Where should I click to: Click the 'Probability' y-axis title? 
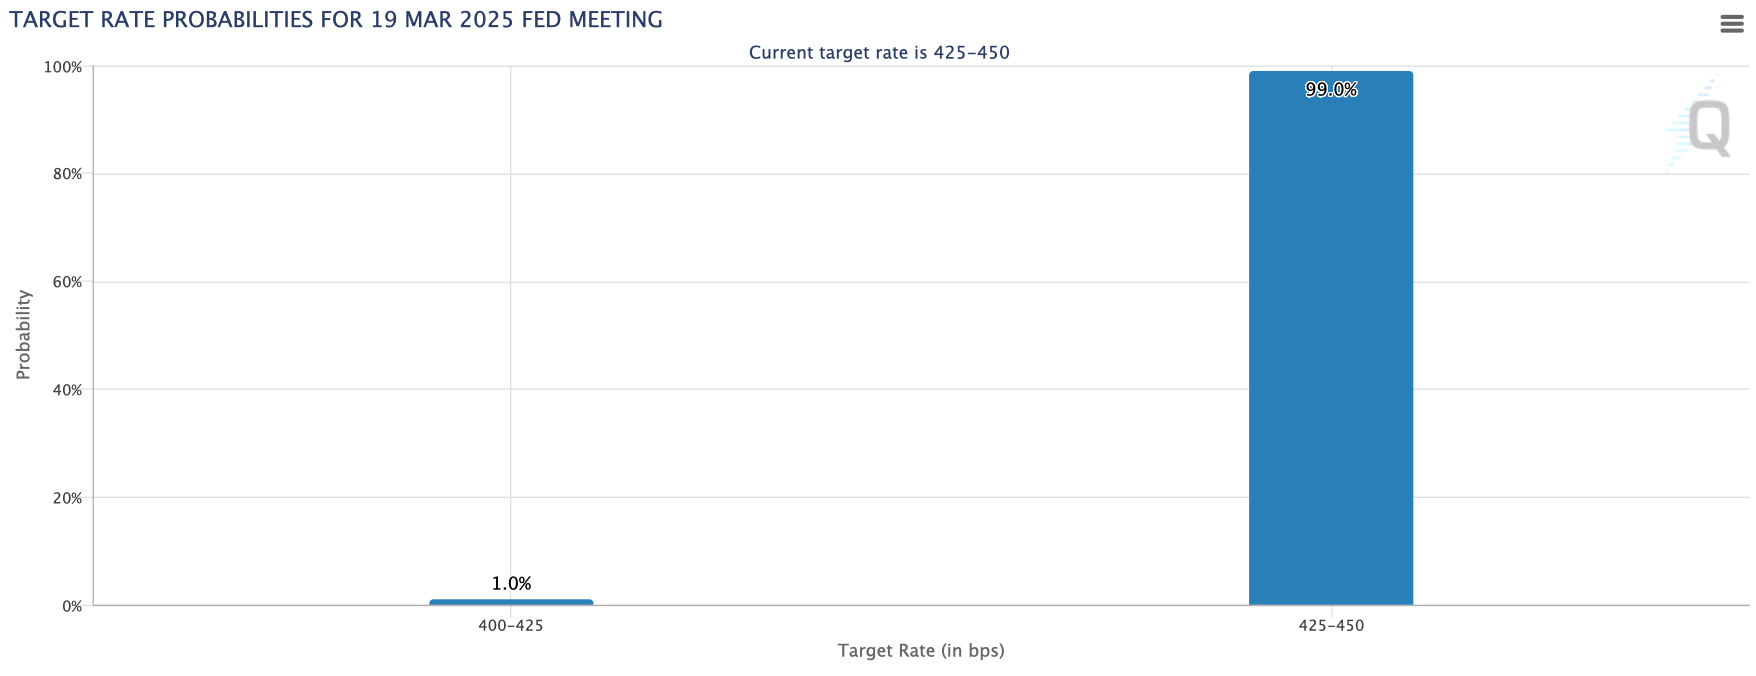pyautogui.click(x=24, y=335)
